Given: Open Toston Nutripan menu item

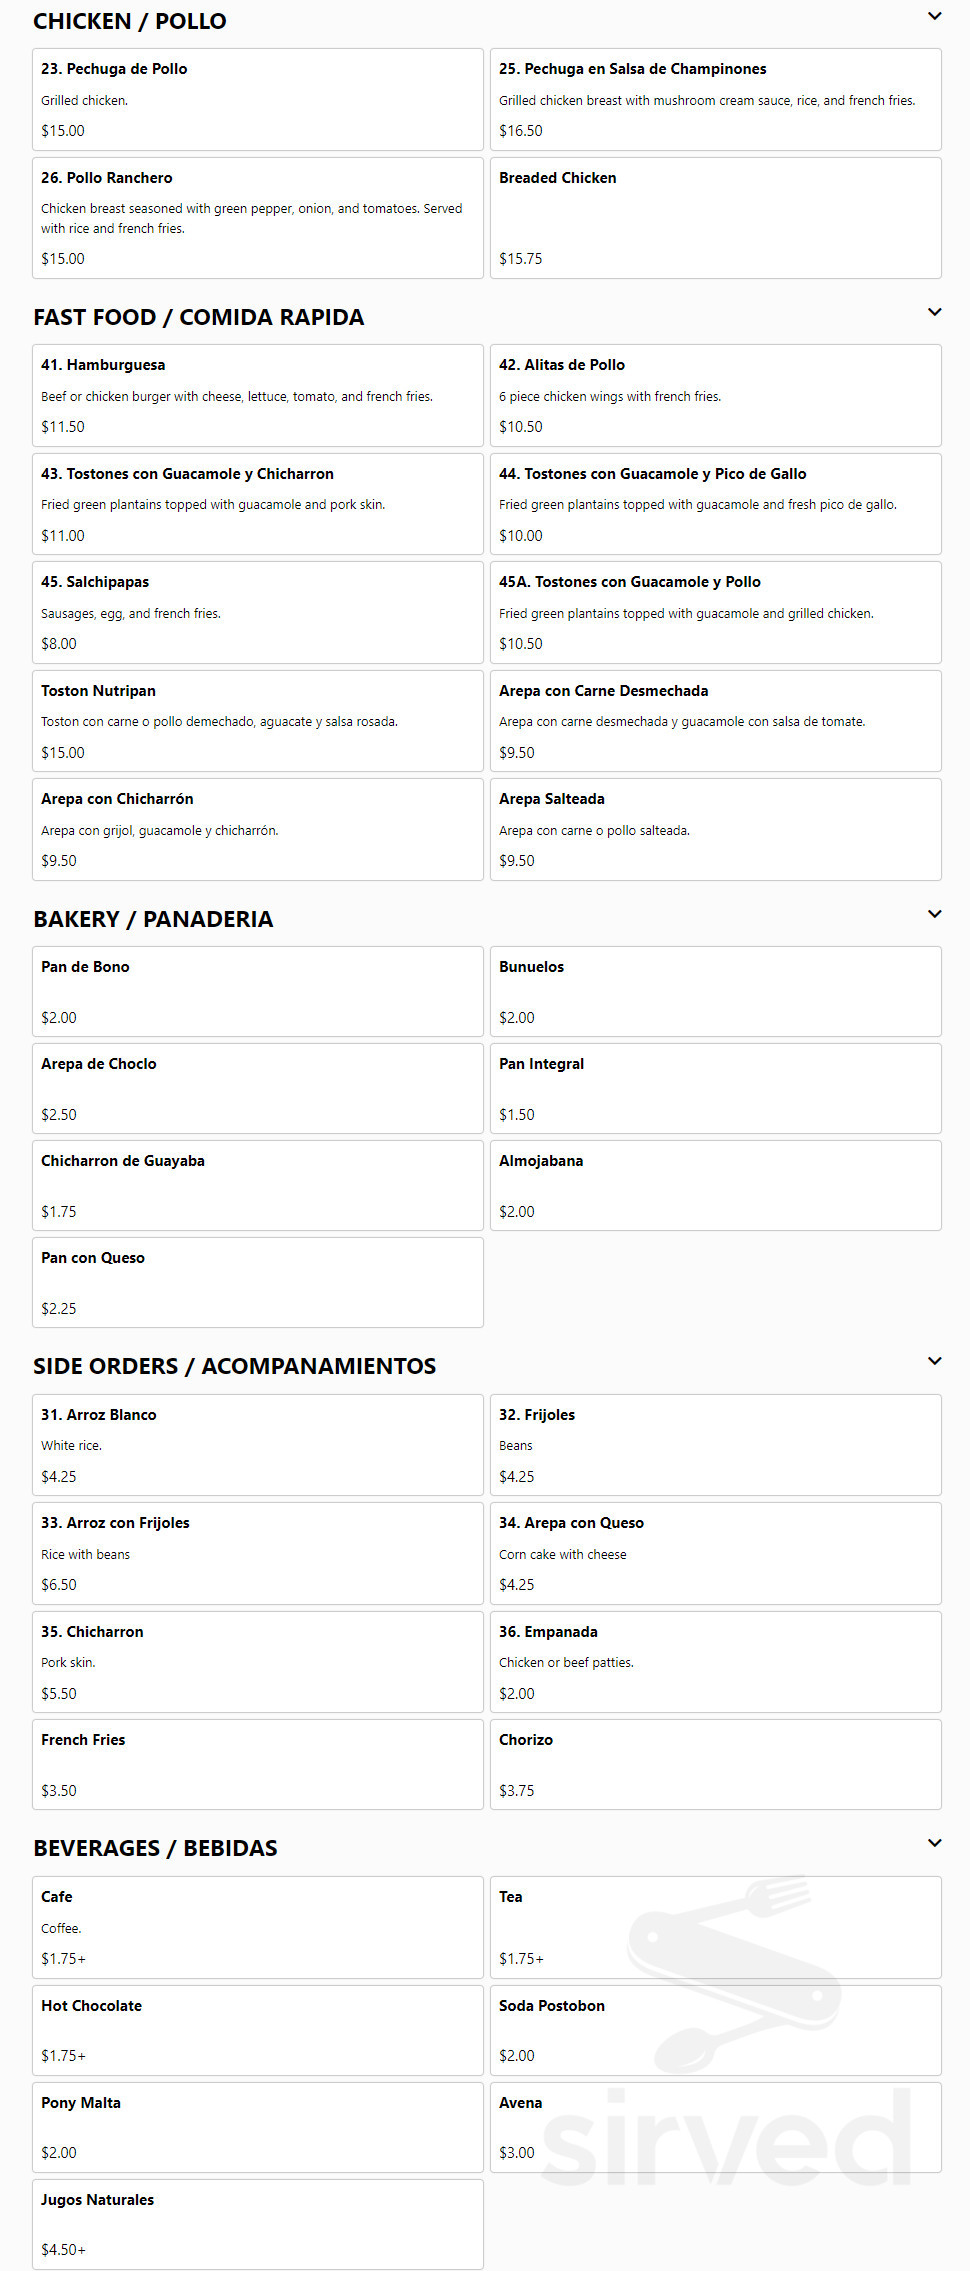Looking at the screenshot, I should click(x=258, y=721).
